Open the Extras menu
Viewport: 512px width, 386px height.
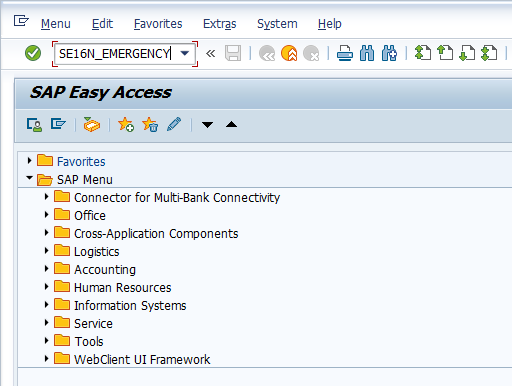pyautogui.click(x=220, y=24)
